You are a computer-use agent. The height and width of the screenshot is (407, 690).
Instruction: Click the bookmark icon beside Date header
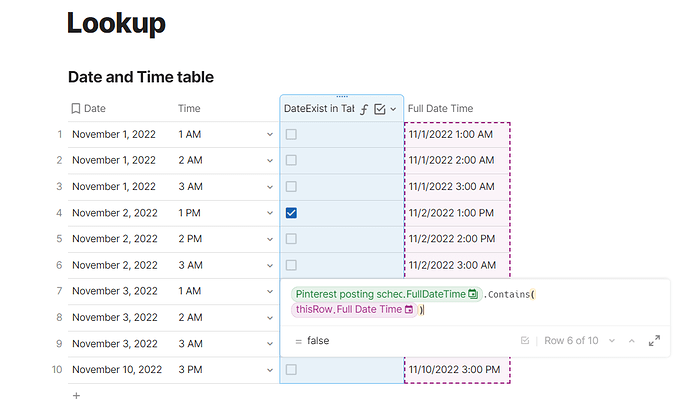point(75,109)
